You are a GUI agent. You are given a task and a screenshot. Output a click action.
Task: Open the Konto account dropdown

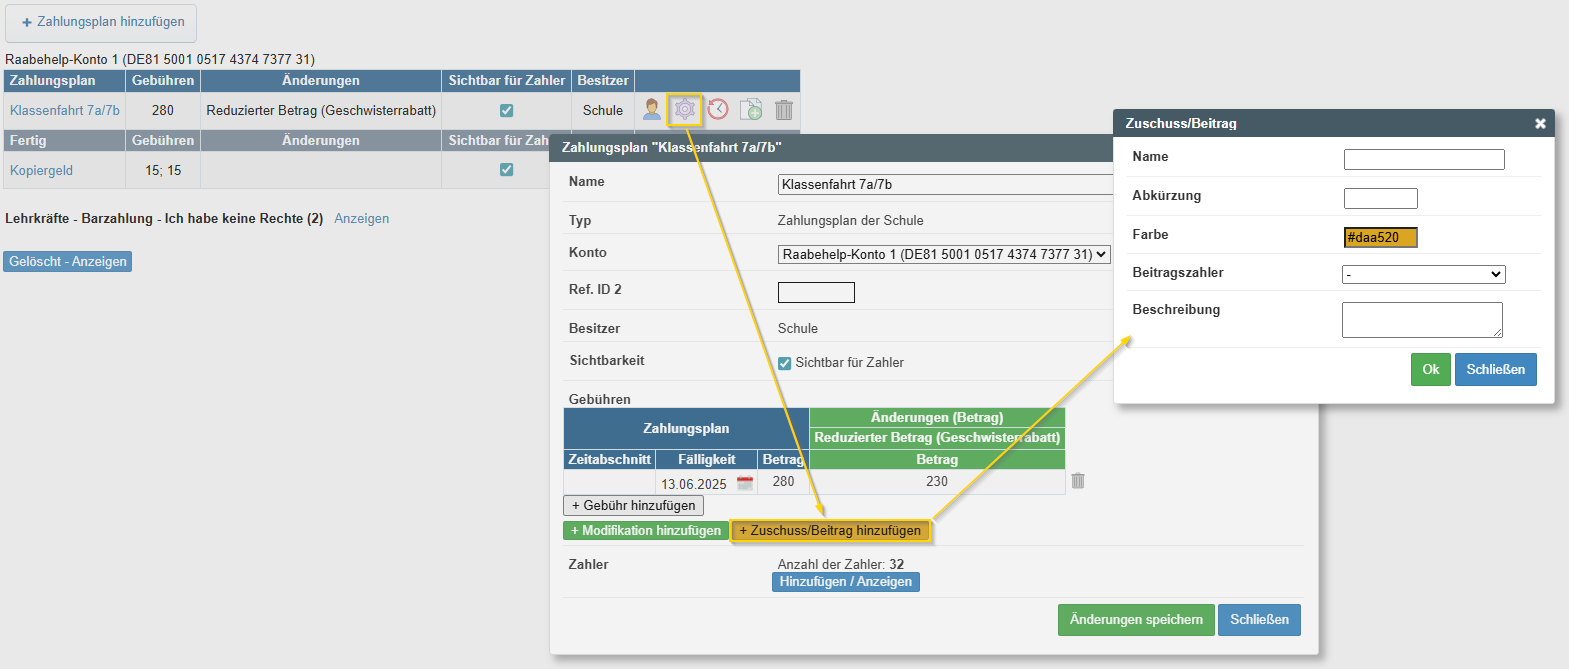click(944, 255)
